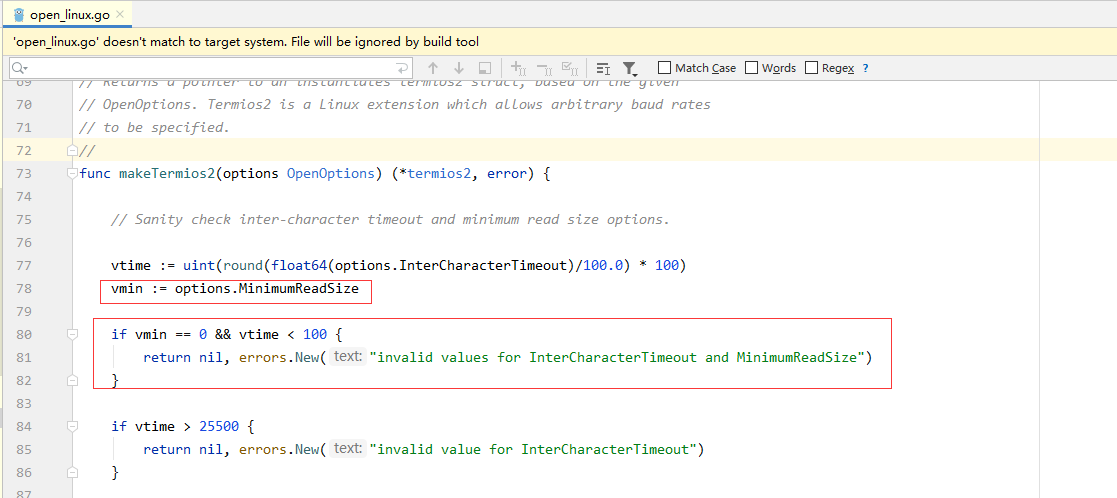Open regex help question mark link
The width and height of the screenshot is (1117, 498).
pos(866,68)
